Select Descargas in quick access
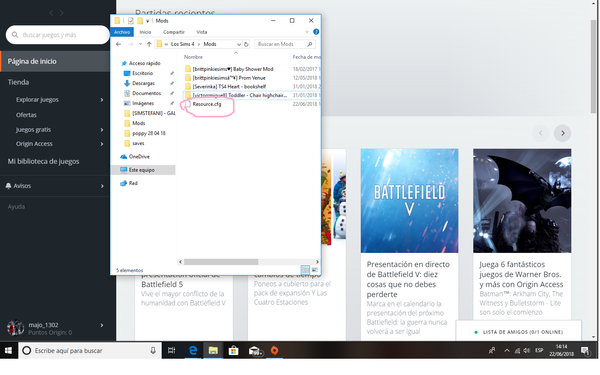 [143, 83]
